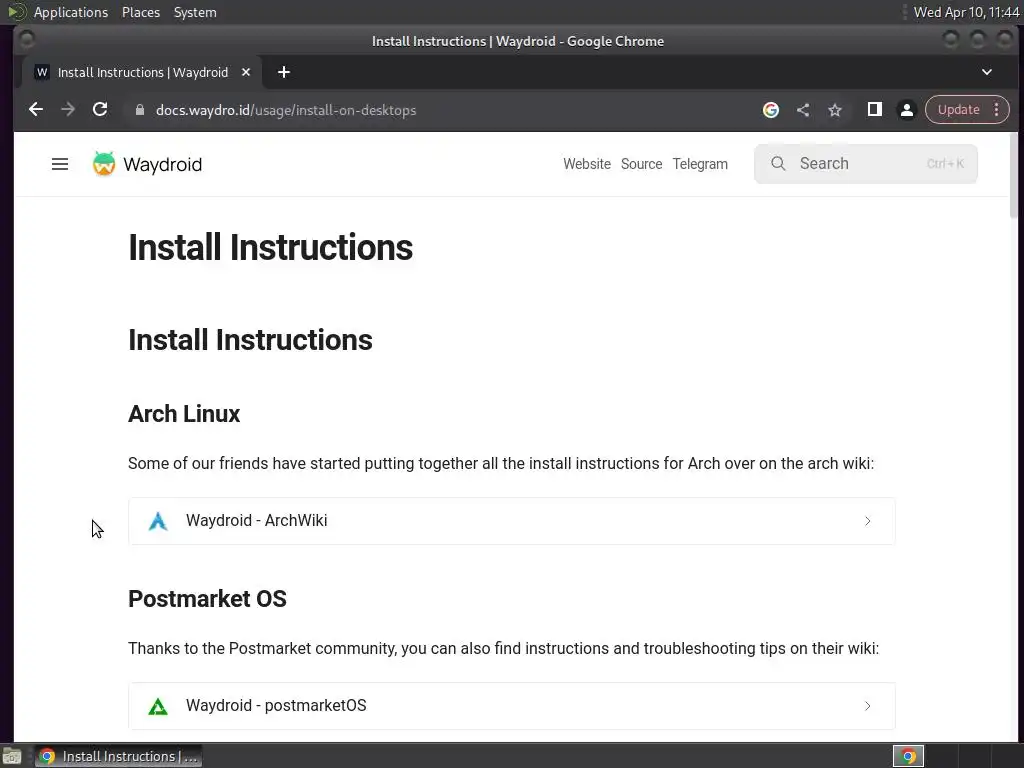Click the Telegram link
Screen dimensions: 1024x768
click(700, 164)
